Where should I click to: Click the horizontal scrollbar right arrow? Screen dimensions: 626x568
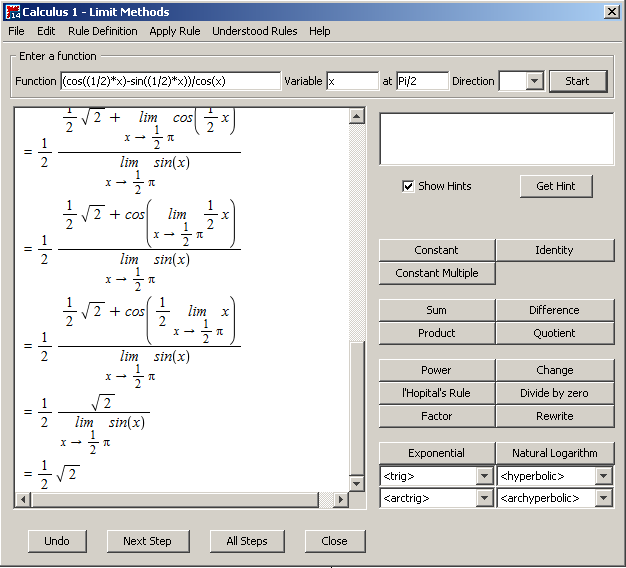tap(341, 500)
